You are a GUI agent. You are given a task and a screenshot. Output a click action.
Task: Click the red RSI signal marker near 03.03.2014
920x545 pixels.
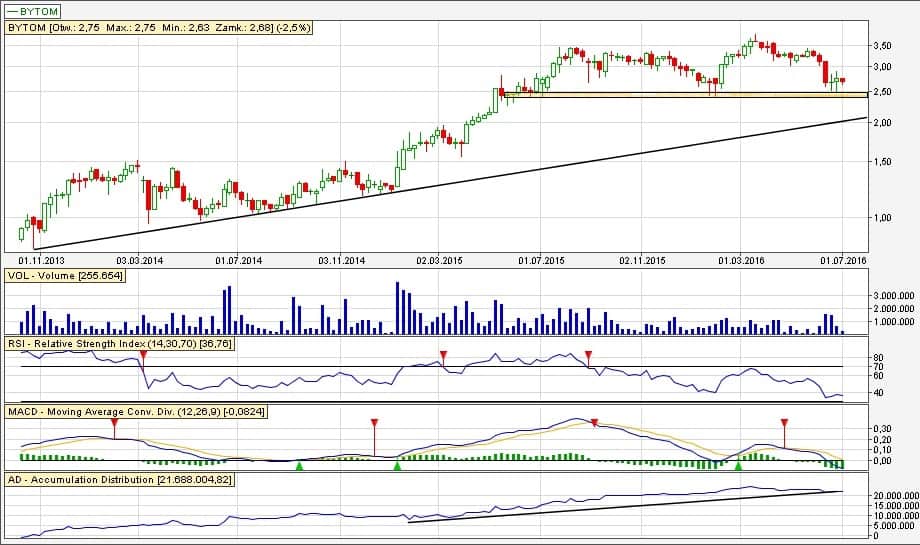click(144, 355)
